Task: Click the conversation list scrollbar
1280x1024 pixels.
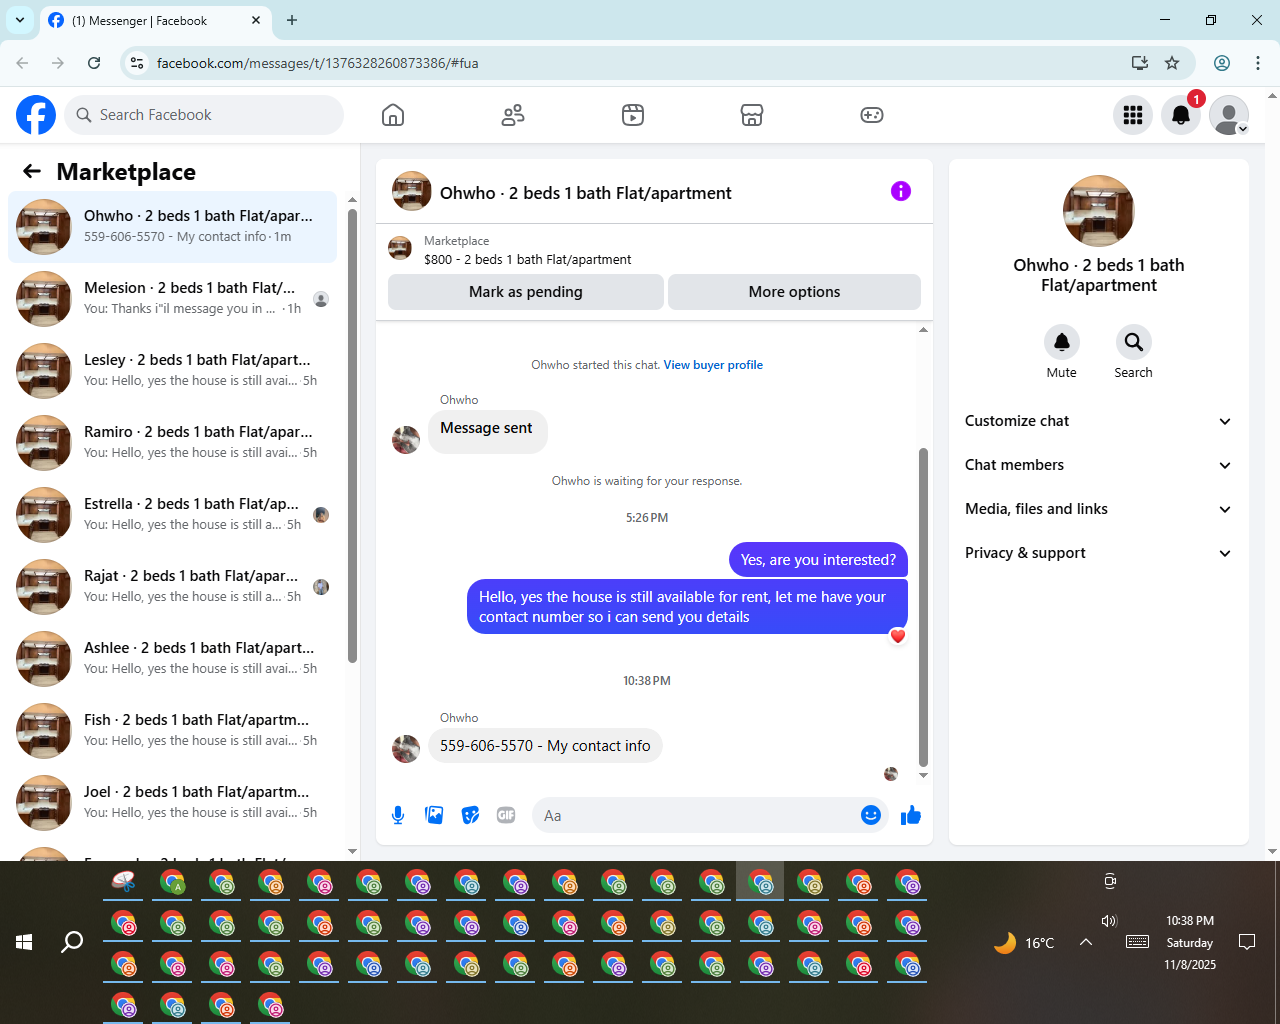Action: click(x=352, y=436)
